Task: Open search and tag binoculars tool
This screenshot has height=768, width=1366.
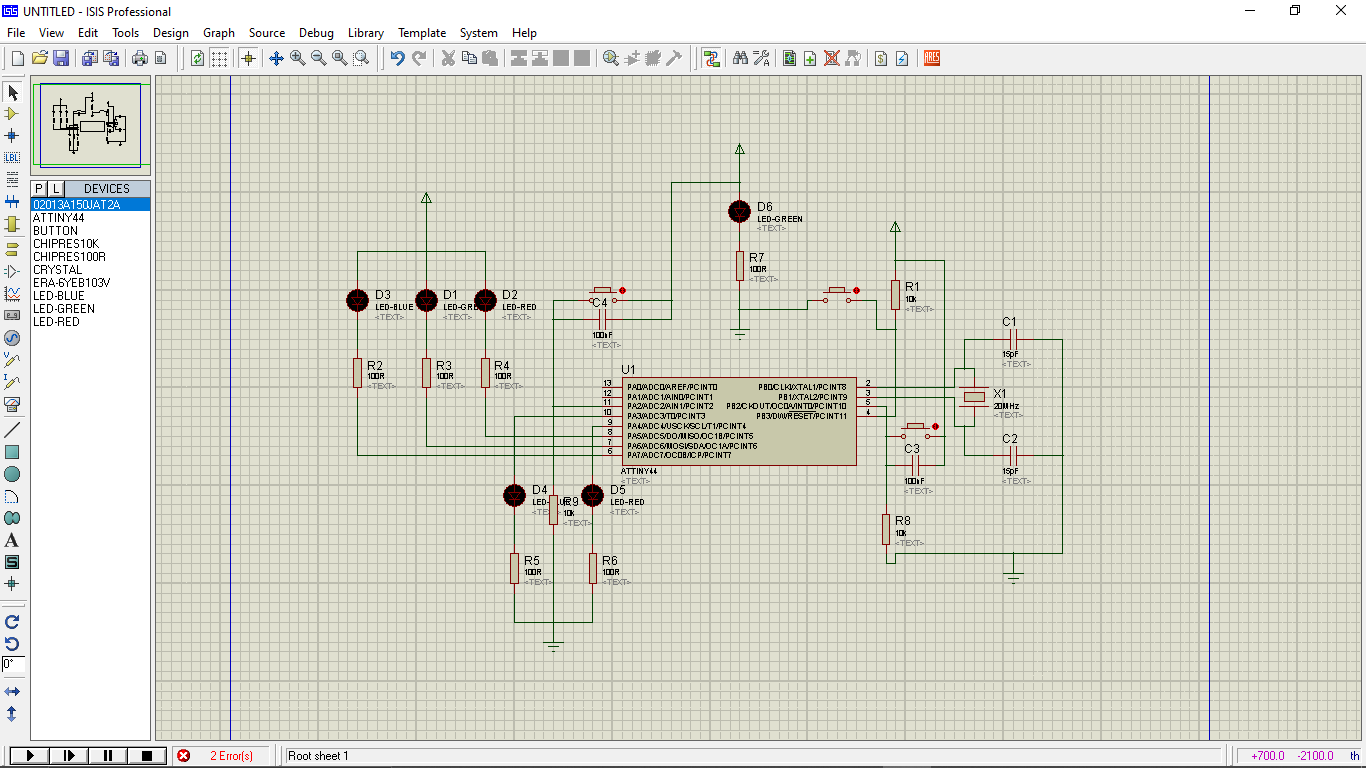Action: [740, 58]
